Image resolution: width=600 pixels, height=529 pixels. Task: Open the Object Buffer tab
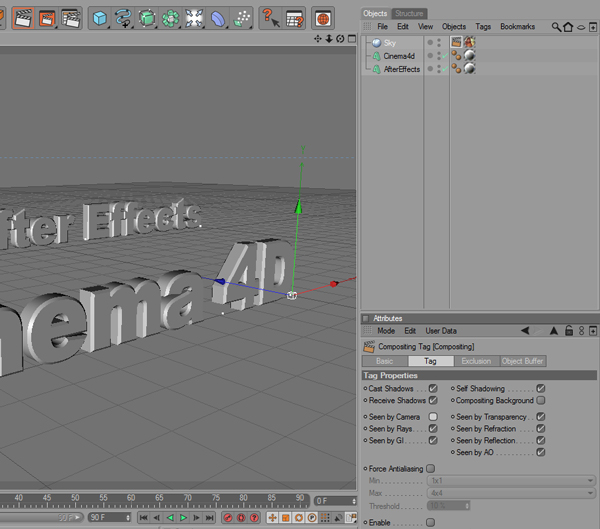point(522,361)
